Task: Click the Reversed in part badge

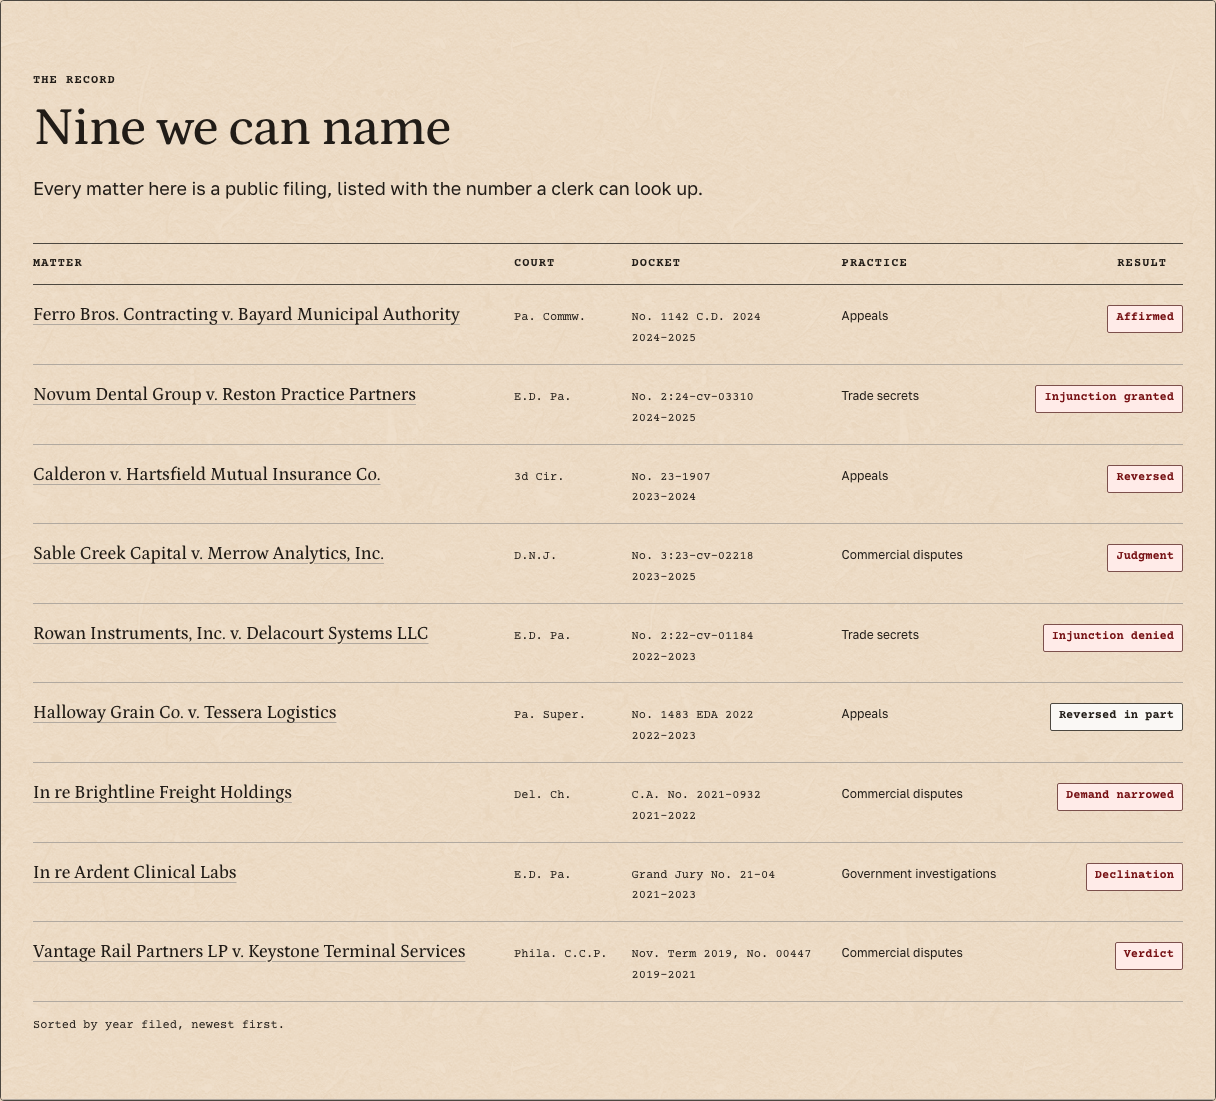Action: pos(1116,716)
